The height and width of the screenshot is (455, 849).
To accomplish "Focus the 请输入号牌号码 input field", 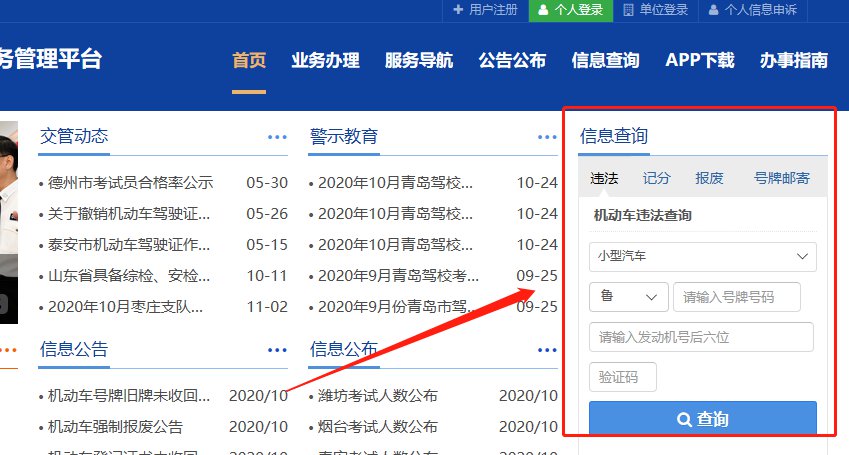I will [x=737, y=297].
